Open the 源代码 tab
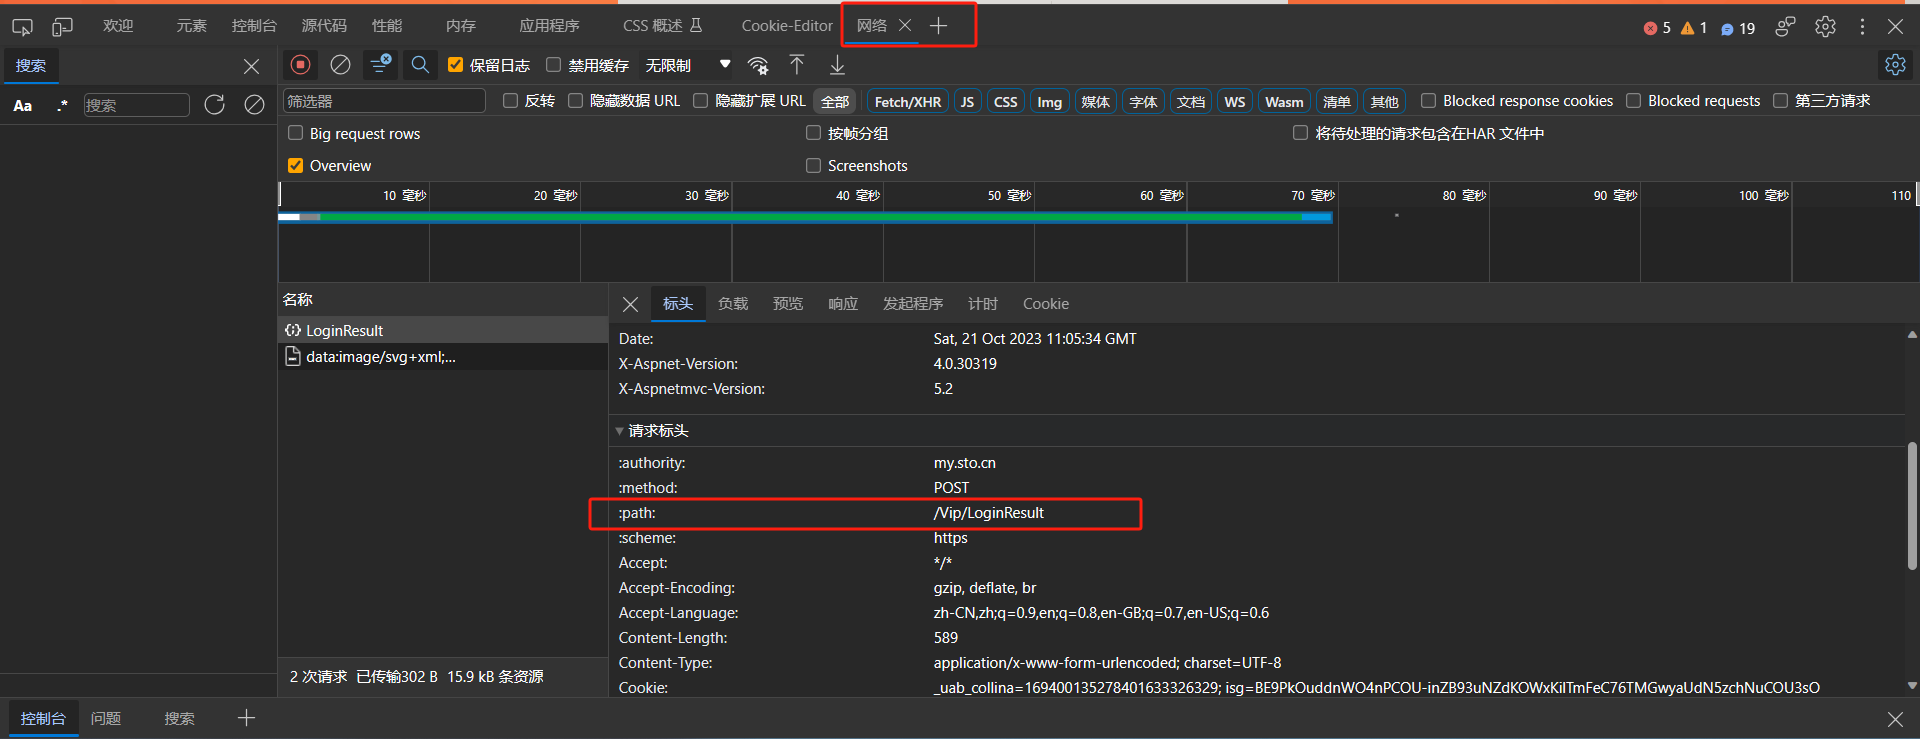The width and height of the screenshot is (1920, 739). click(x=324, y=26)
